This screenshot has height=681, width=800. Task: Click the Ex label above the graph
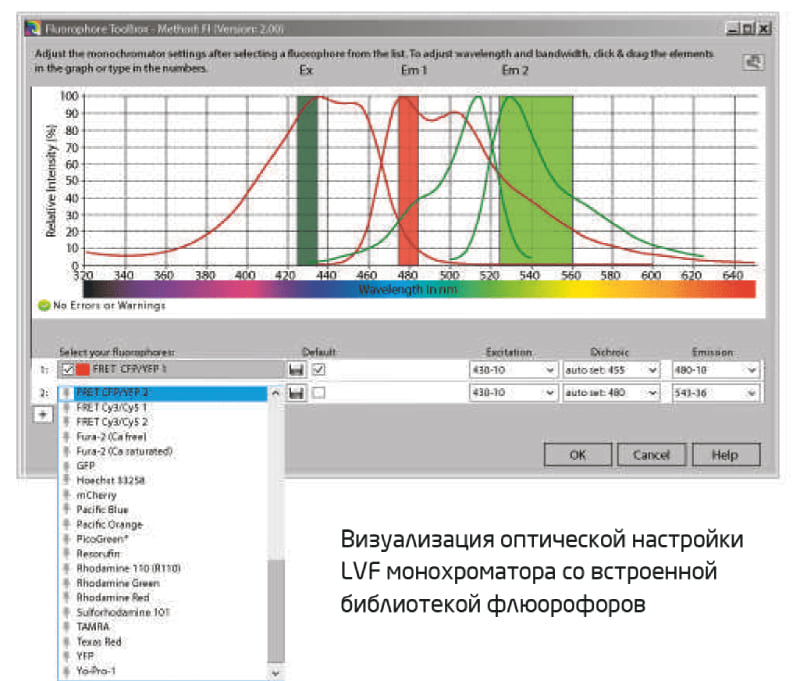(306, 70)
